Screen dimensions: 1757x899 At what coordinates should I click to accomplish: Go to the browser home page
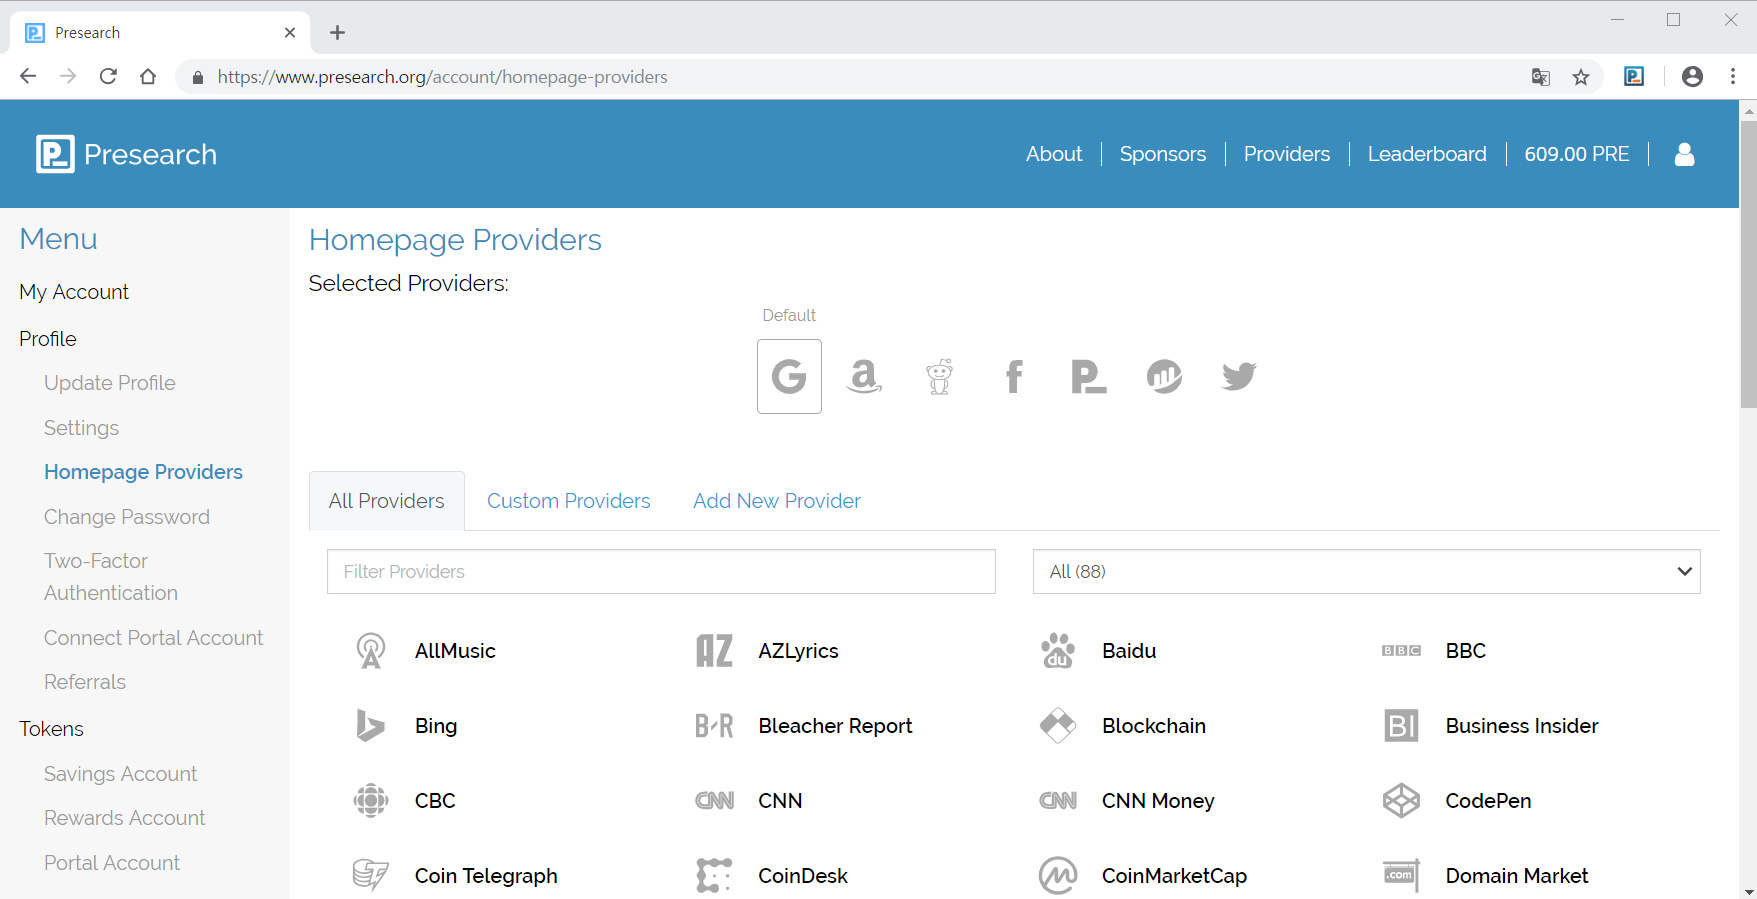(148, 77)
